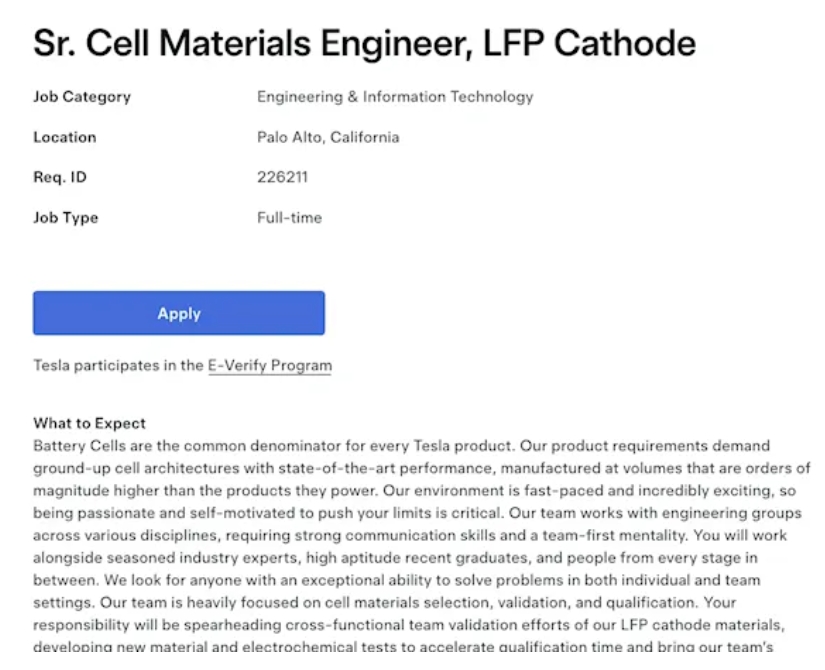Click the requisition number 226211
825x670 pixels.
click(x=282, y=177)
